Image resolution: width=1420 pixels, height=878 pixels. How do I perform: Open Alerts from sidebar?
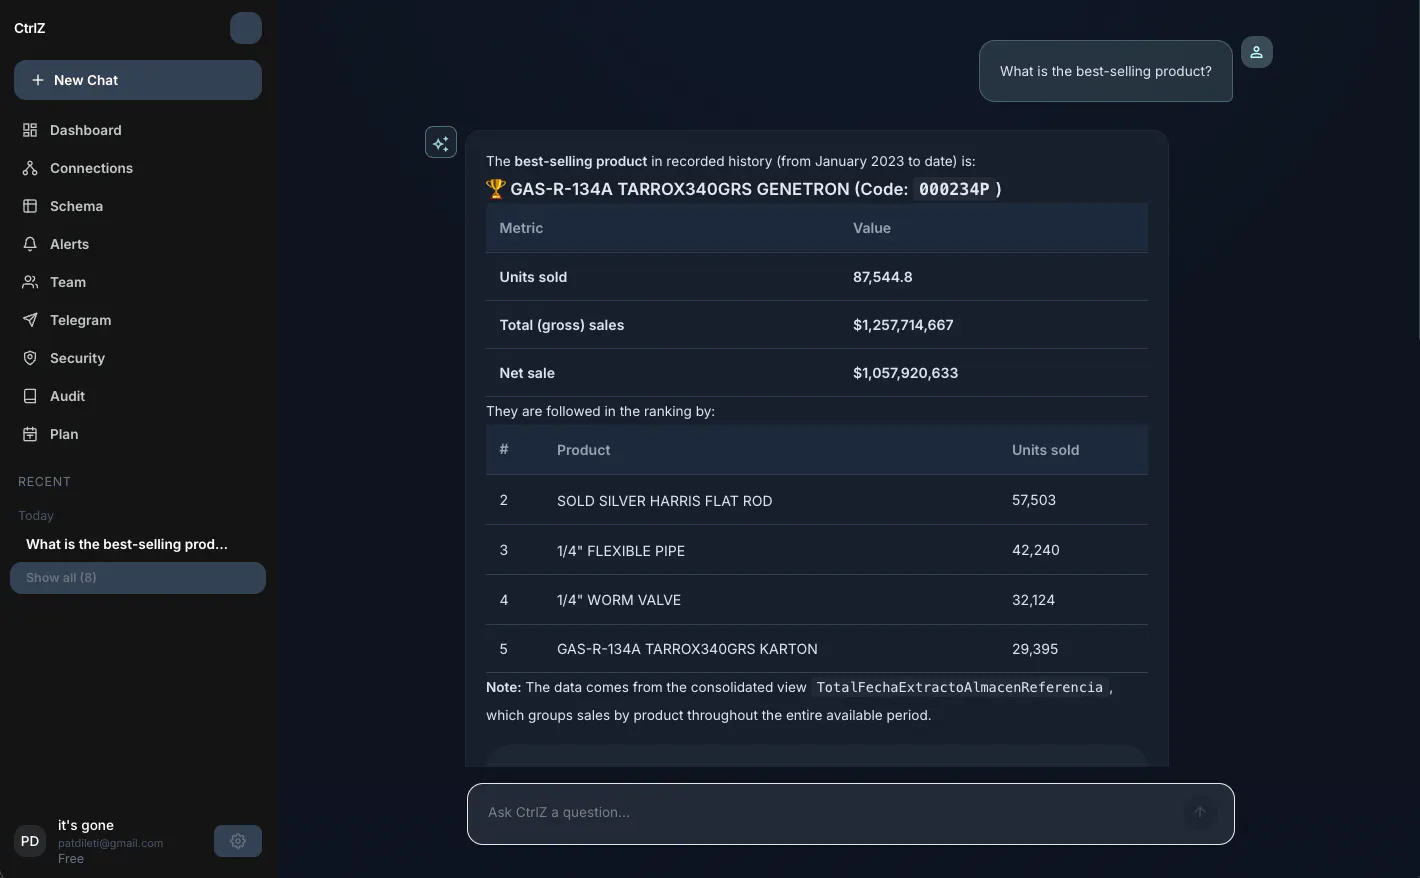(138, 244)
